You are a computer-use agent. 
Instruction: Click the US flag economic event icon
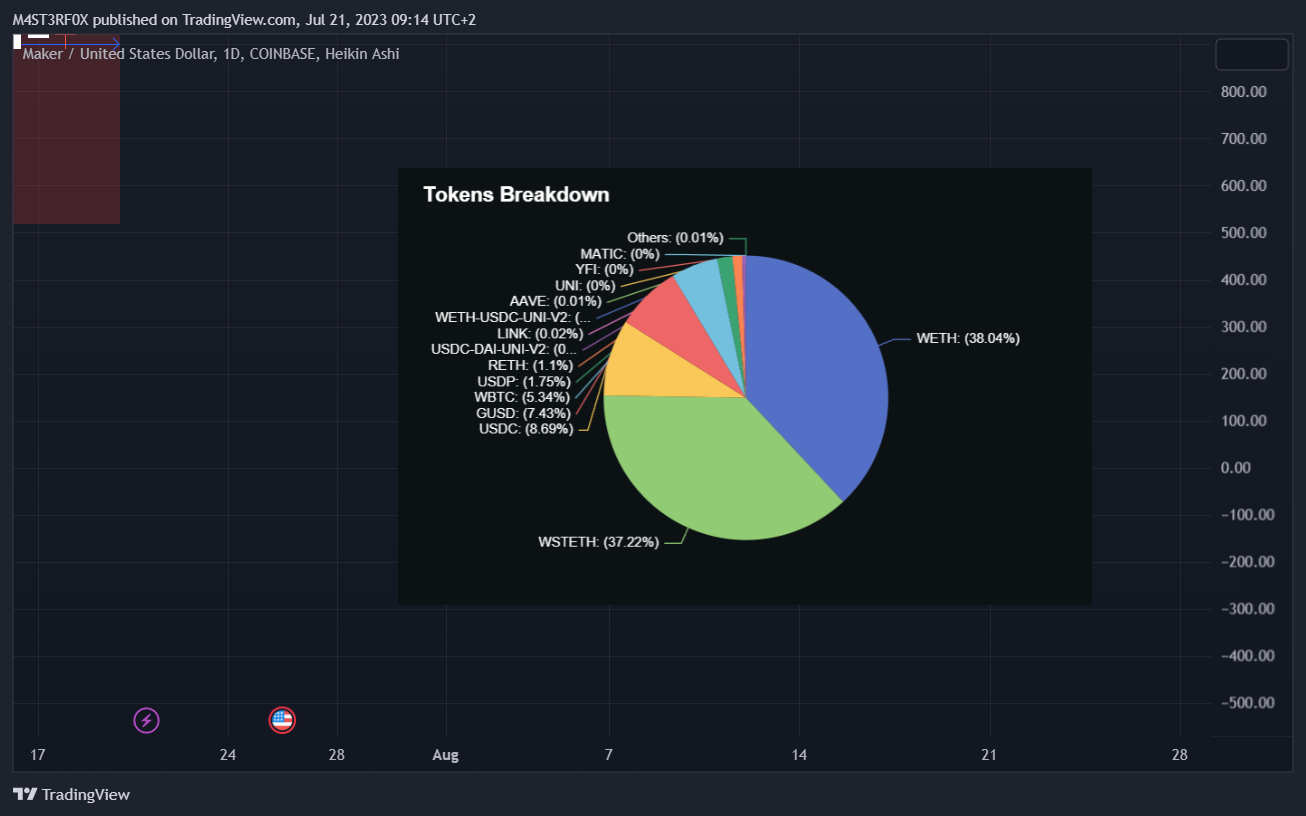283,719
